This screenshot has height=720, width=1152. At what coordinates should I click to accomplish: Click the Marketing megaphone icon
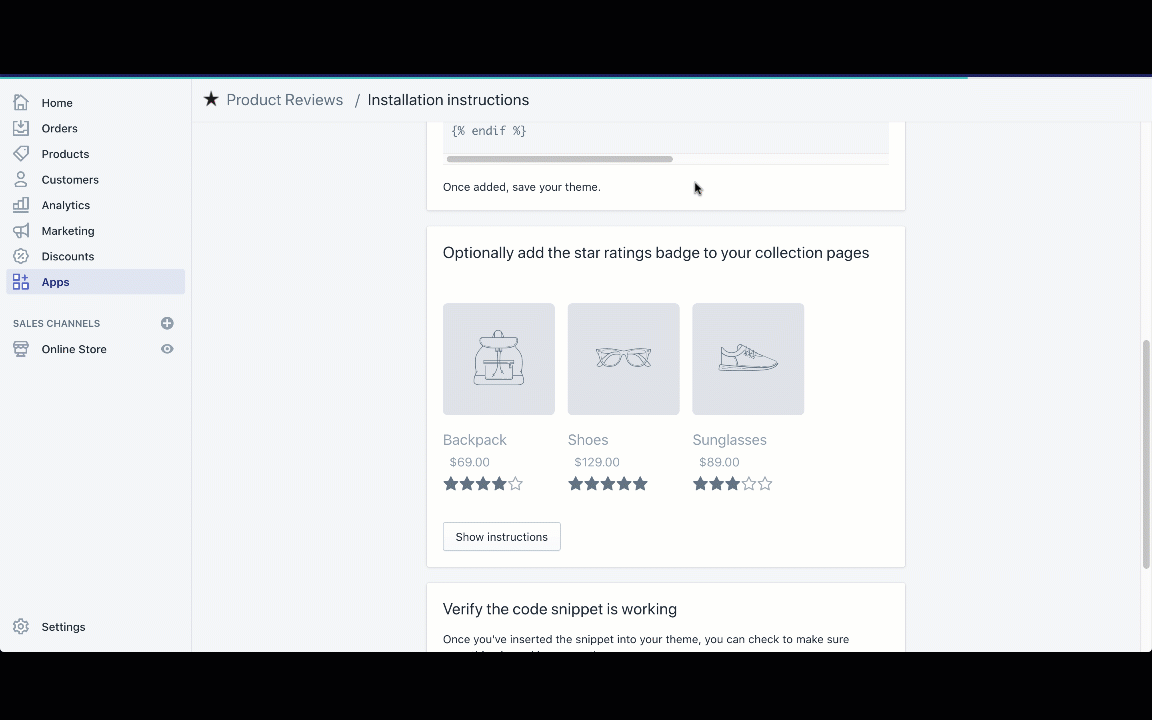click(21, 231)
